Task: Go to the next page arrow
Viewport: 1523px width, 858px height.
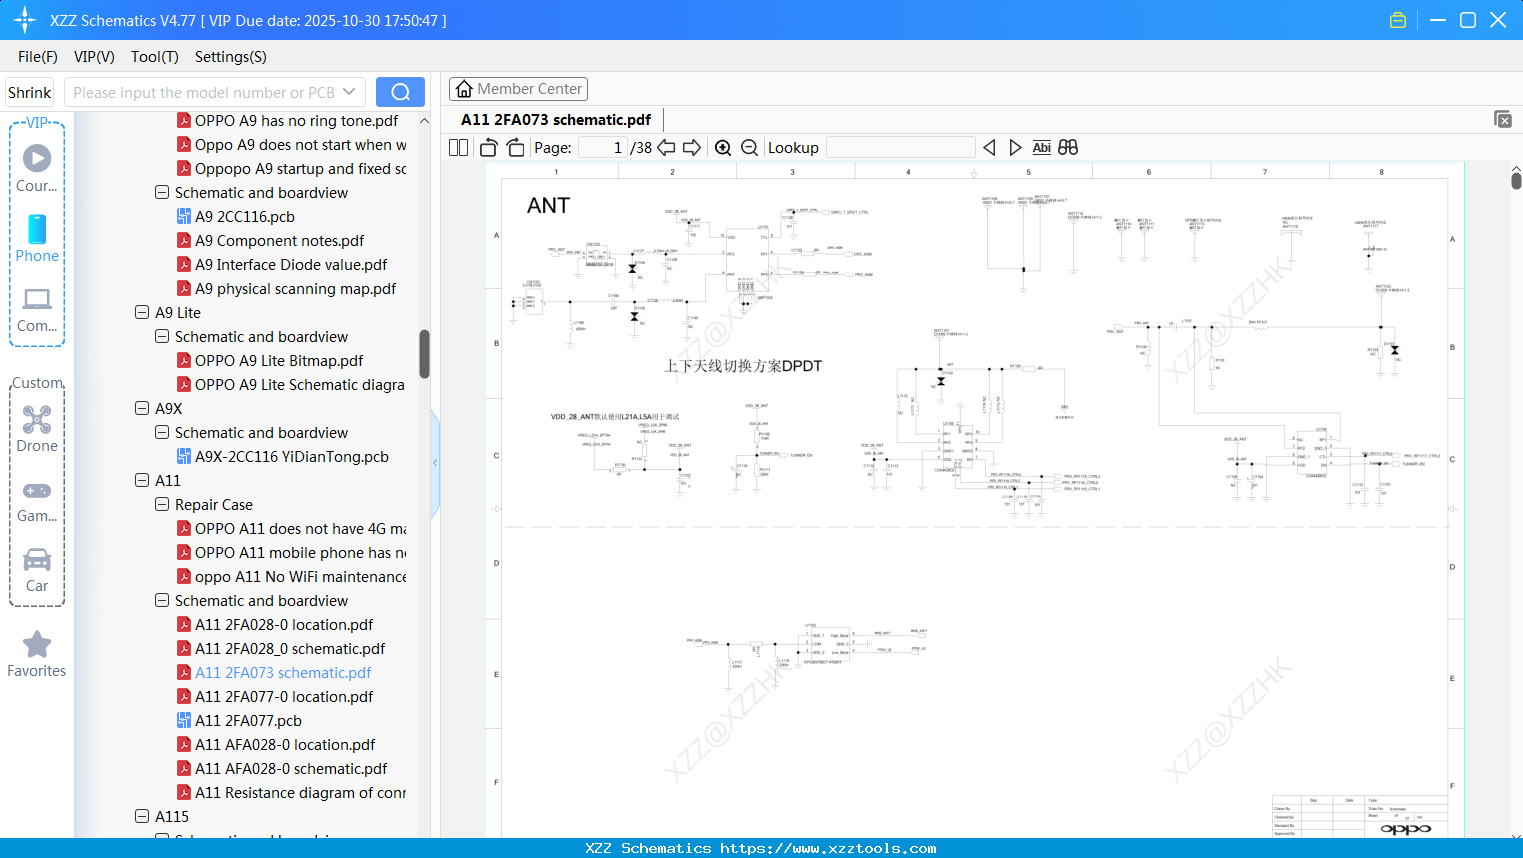Action: [692, 148]
